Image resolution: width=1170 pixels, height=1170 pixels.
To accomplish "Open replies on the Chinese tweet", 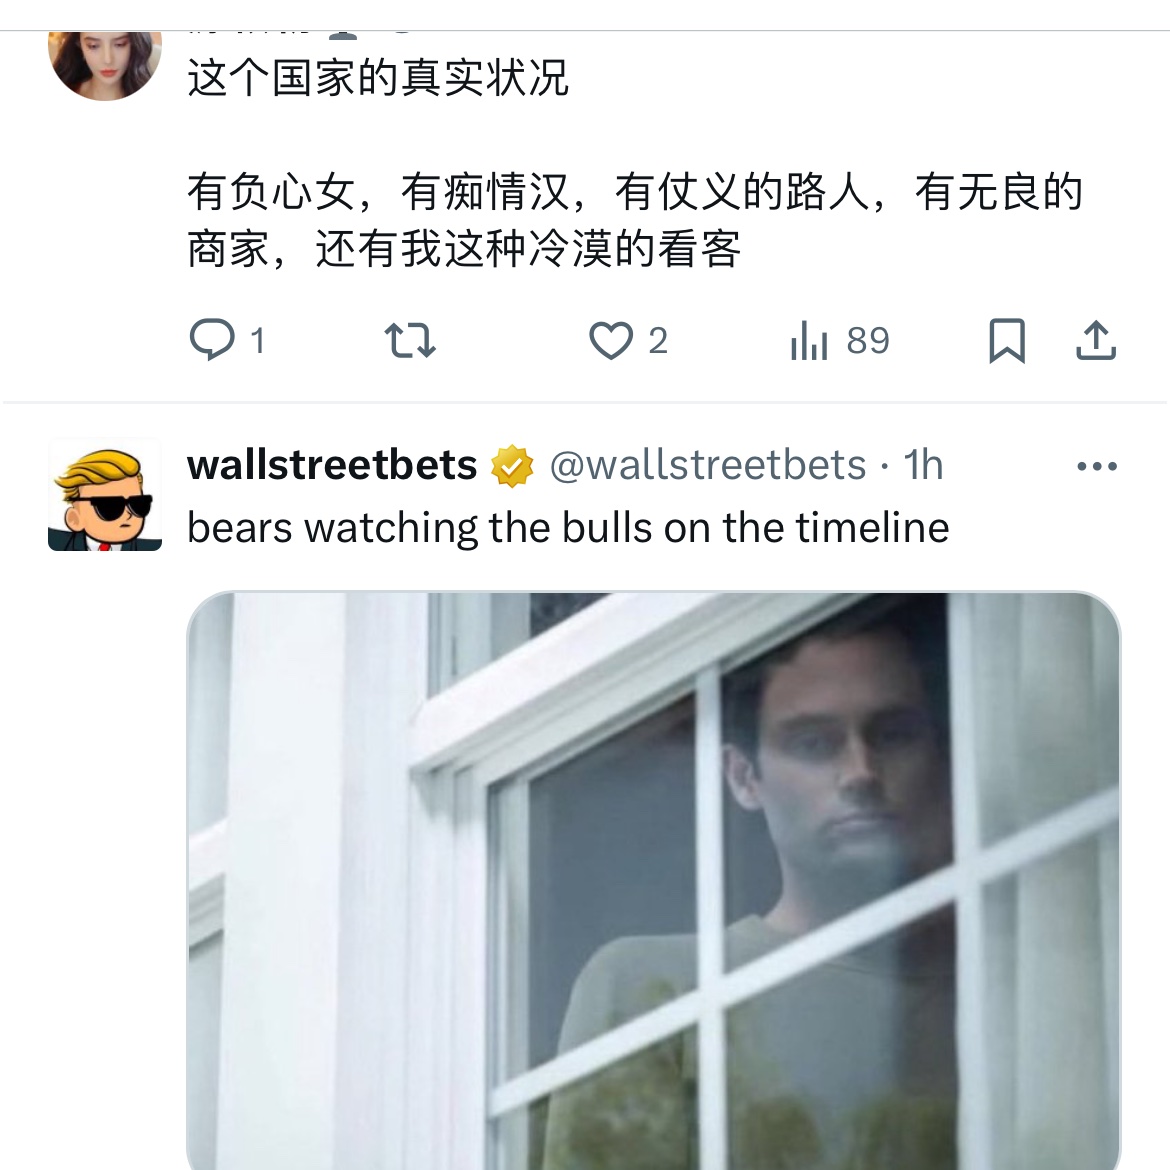I will click(212, 340).
